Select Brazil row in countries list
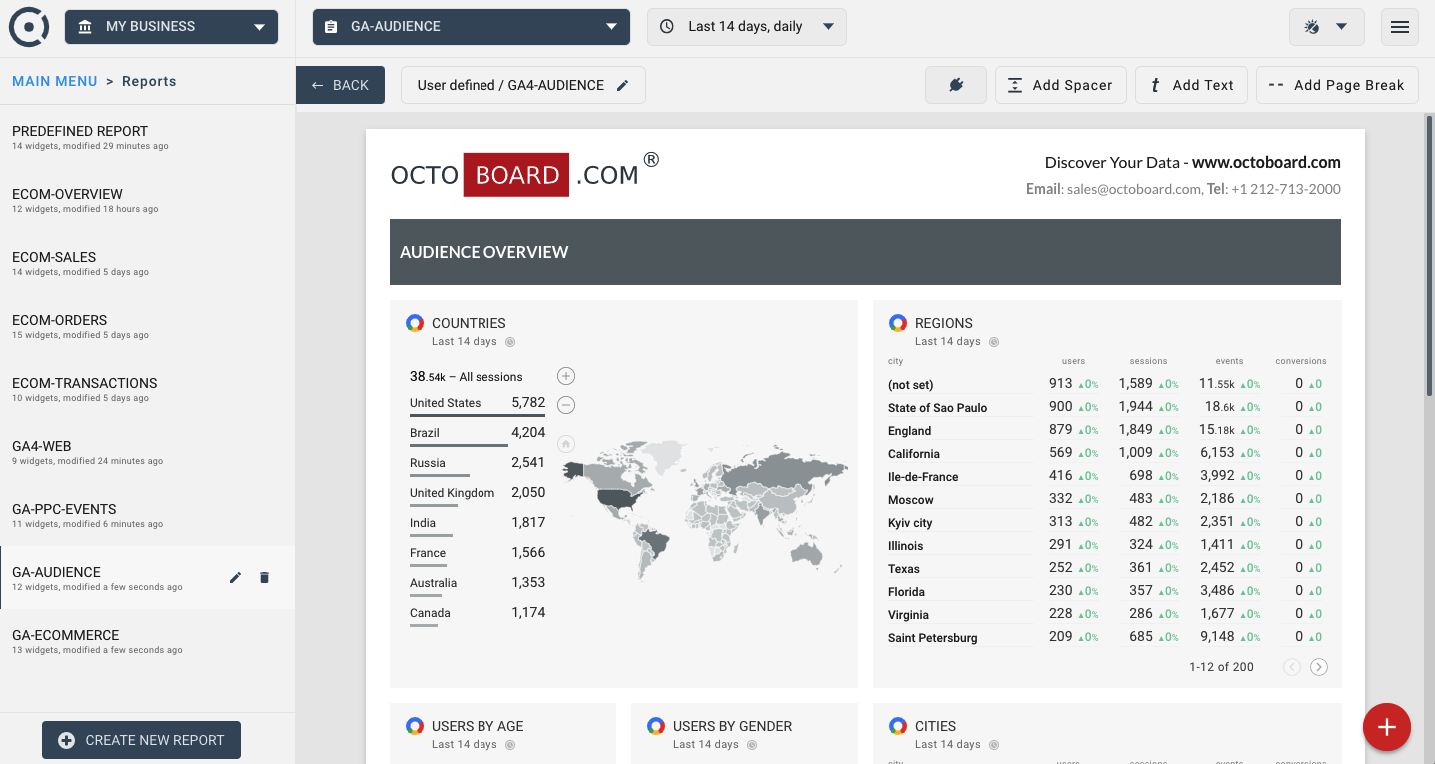 [477, 433]
